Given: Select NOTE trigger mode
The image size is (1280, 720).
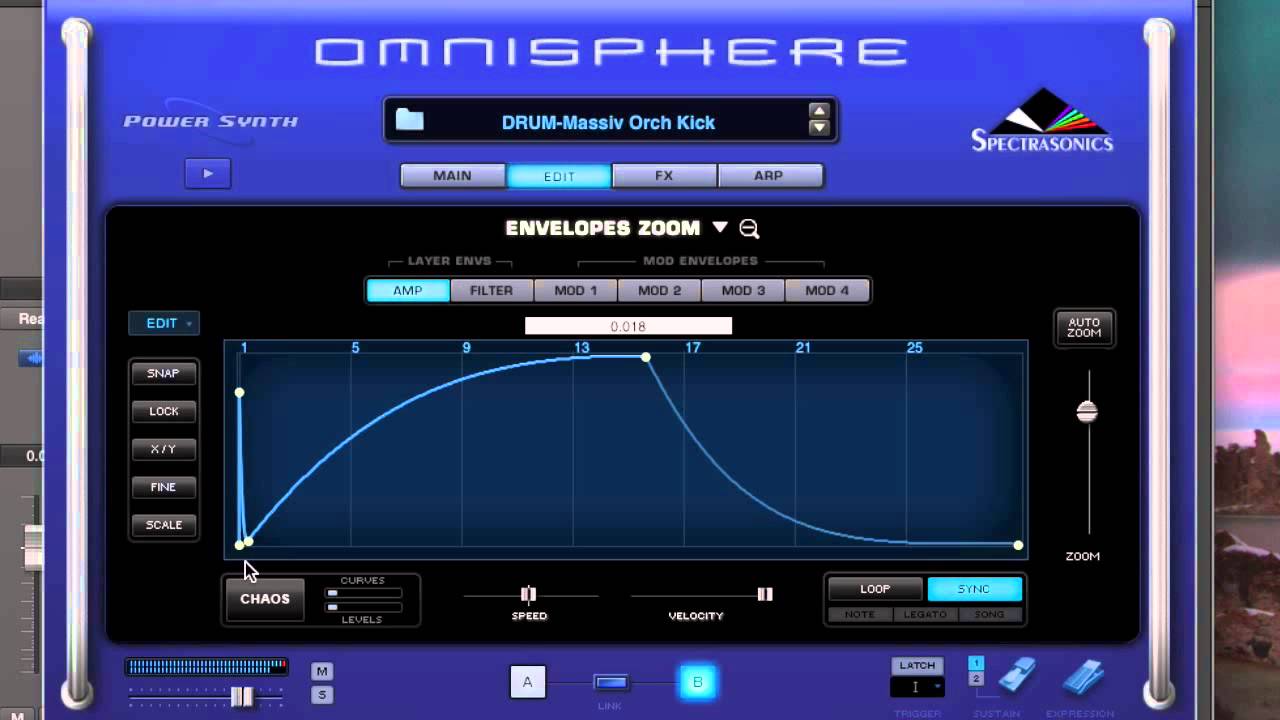Looking at the screenshot, I should 860,615.
